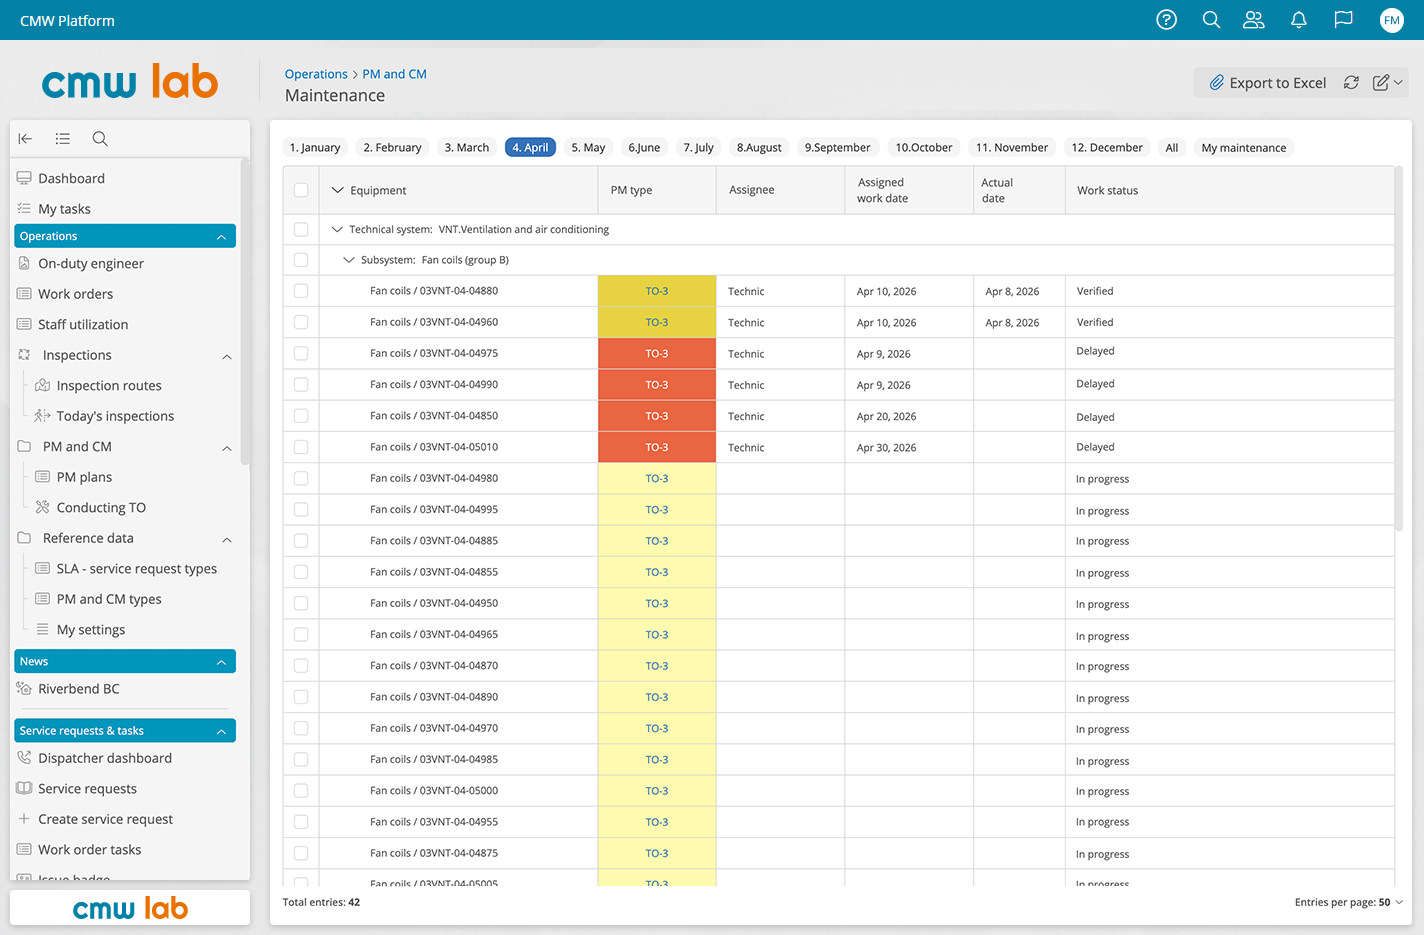Image resolution: width=1424 pixels, height=935 pixels.
Task: Click the Export to Excel button
Action: [1267, 83]
